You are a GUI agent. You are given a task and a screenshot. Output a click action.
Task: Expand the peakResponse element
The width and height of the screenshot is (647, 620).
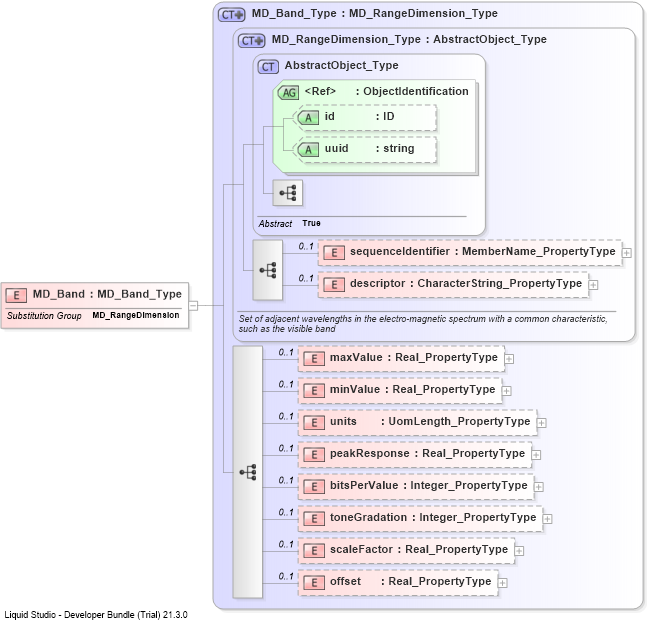click(536, 455)
